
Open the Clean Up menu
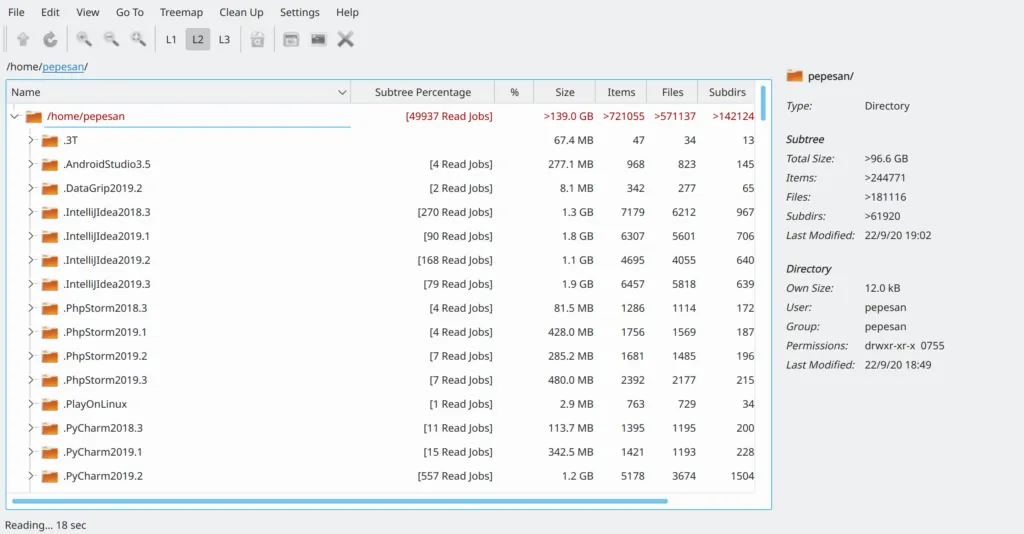(241, 12)
